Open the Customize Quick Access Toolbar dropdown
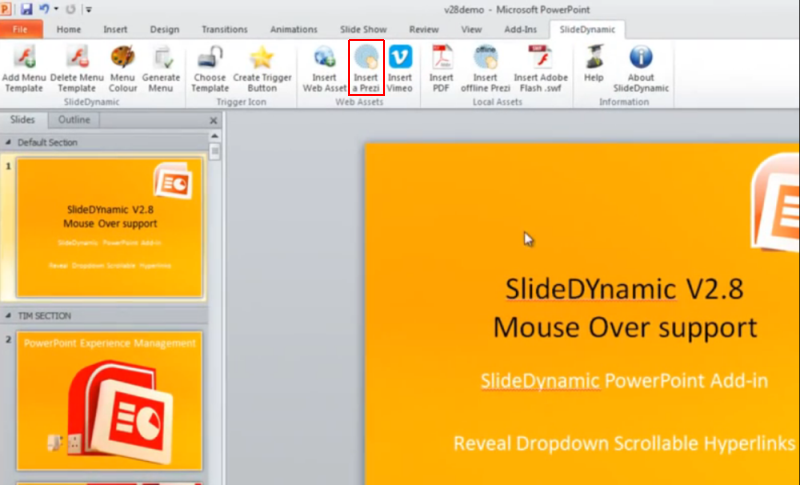 [x=88, y=9]
